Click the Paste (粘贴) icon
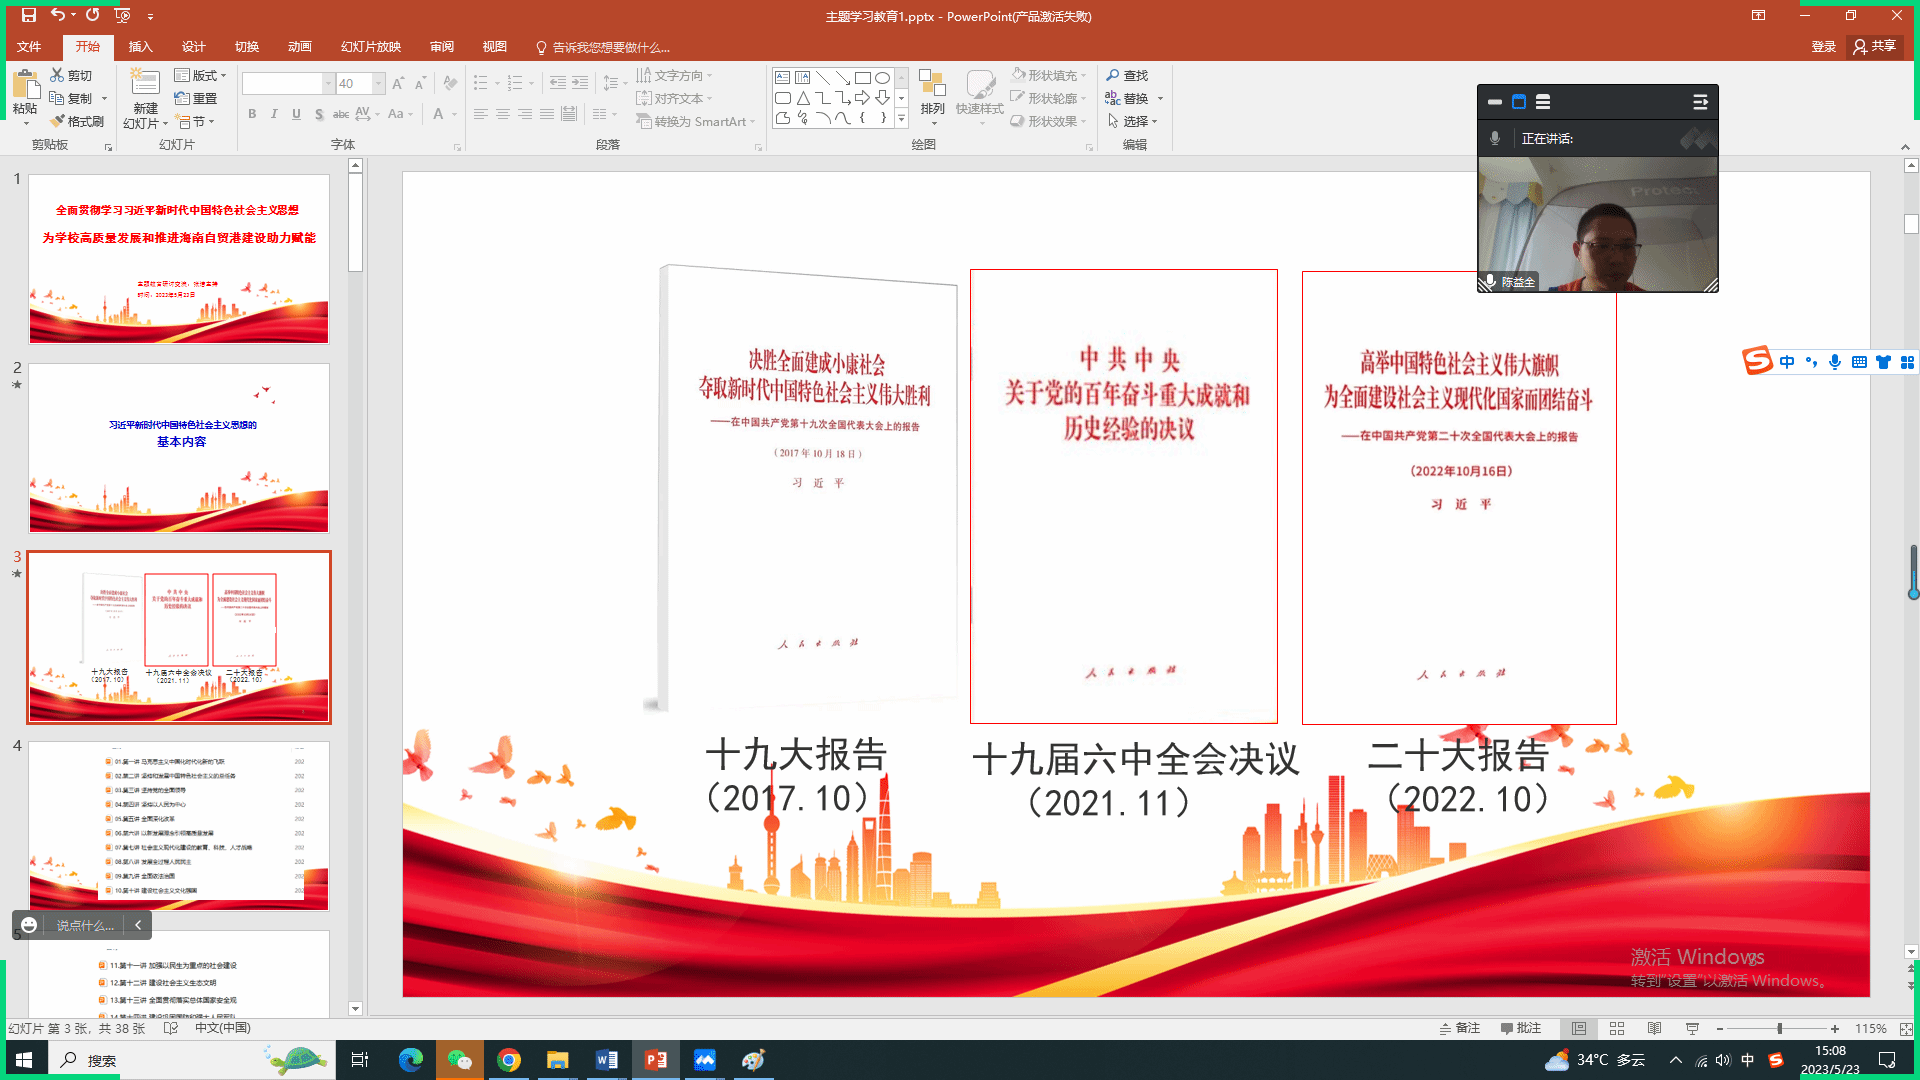Image resolution: width=1920 pixels, height=1080 pixels. [25, 86]
